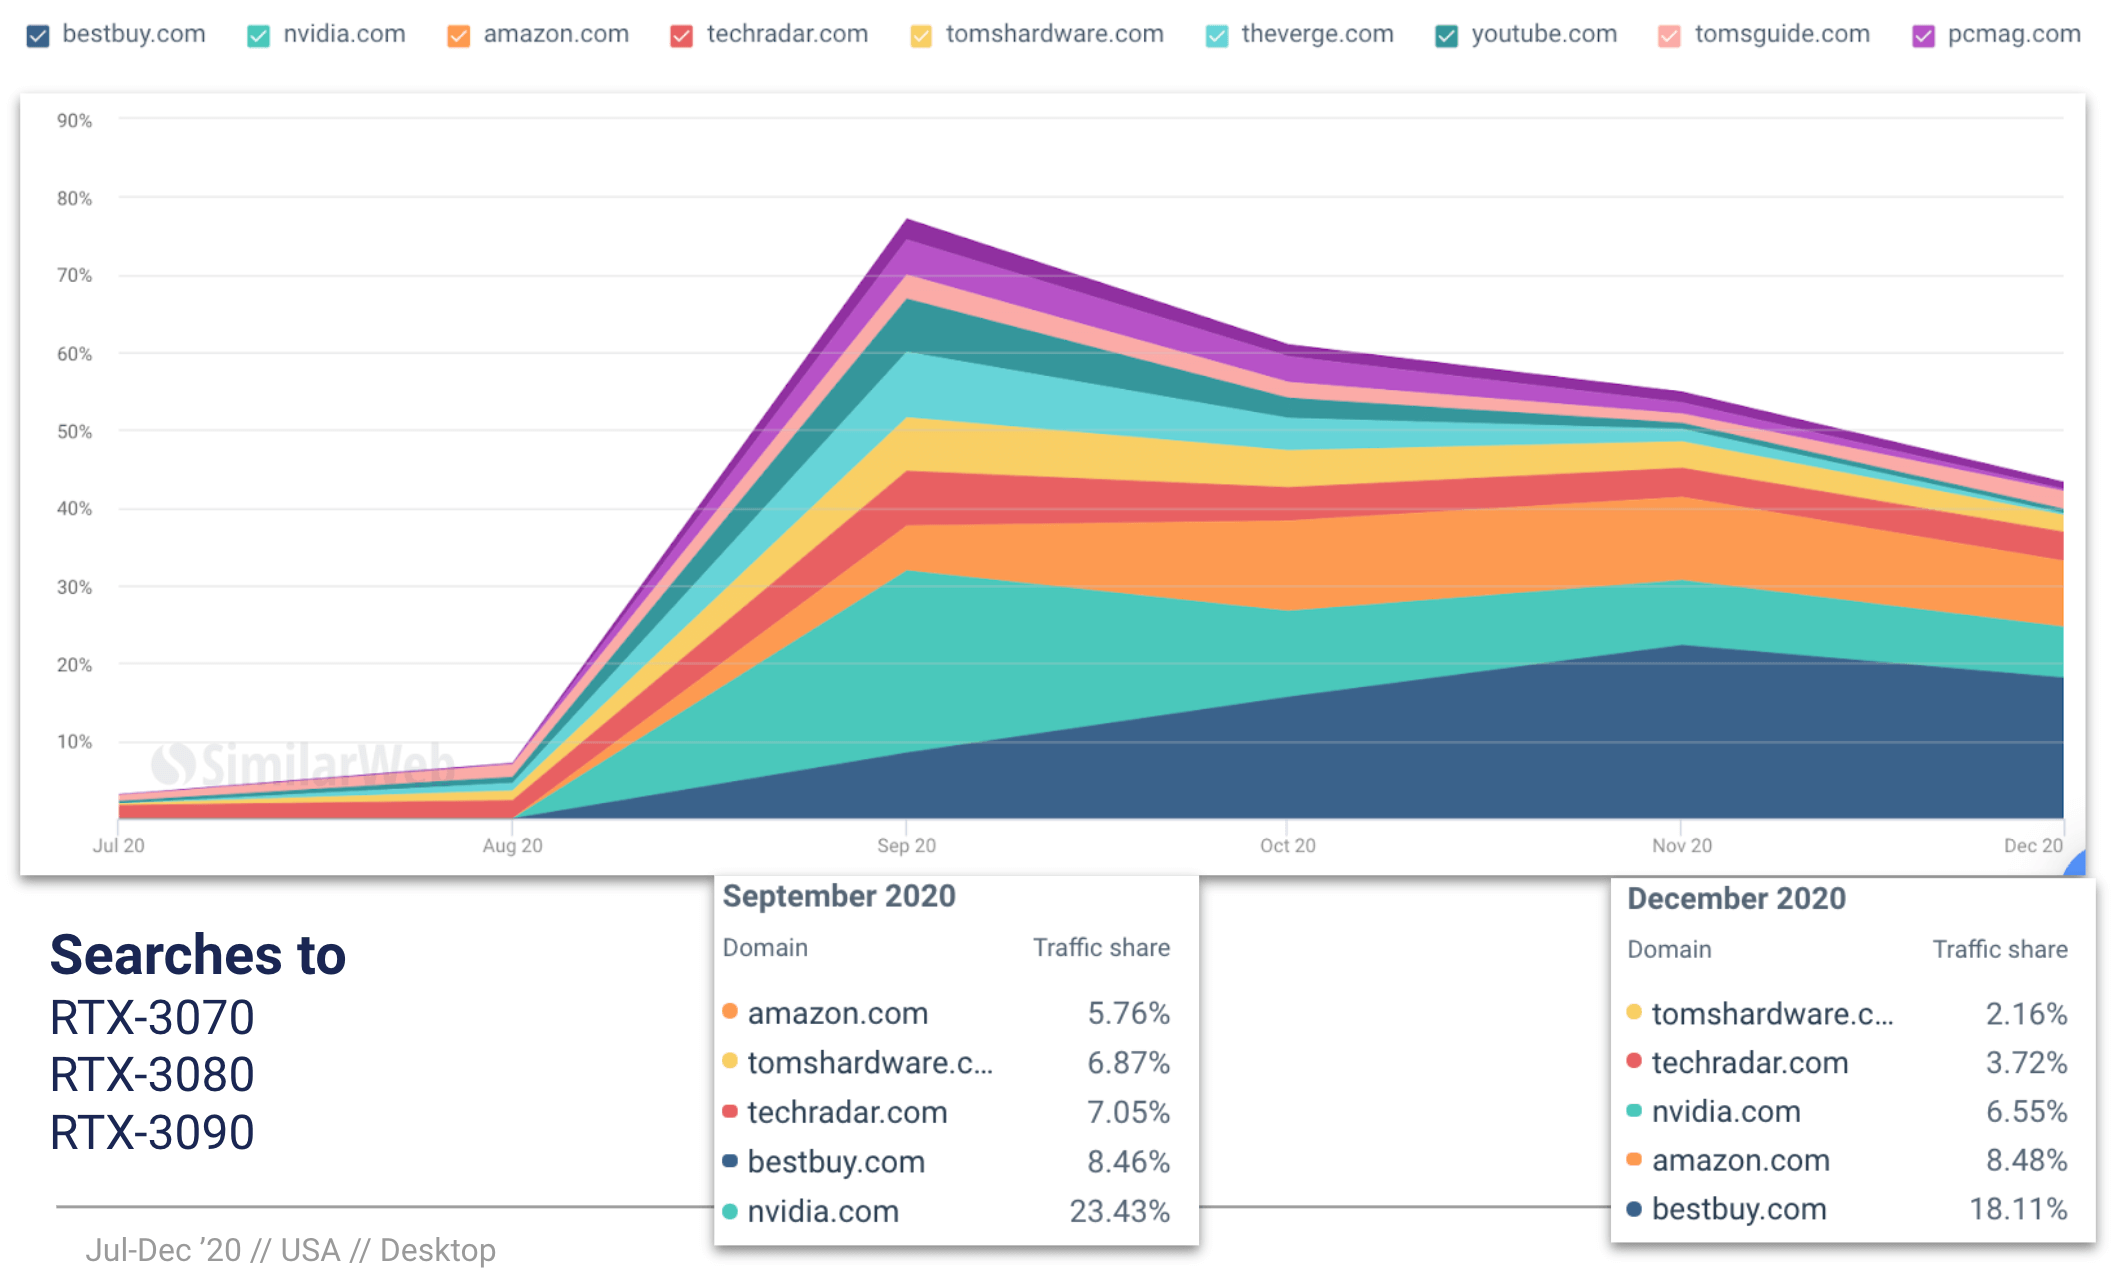Image resolution: width=2120 pixels, height=1276 pixels.
Task: Click tomshardware 2.16% row in December tooltip
Action: [1847, 1014]
